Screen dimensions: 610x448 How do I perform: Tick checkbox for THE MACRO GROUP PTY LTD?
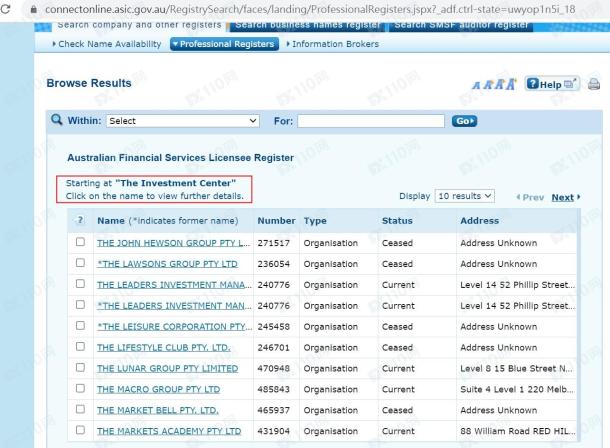80,388
